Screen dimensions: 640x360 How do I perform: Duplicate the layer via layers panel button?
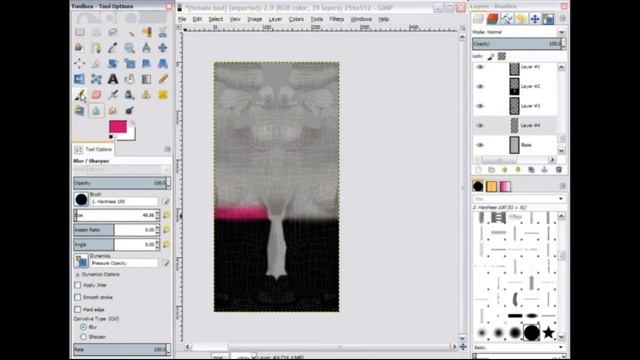coord(531,169)
